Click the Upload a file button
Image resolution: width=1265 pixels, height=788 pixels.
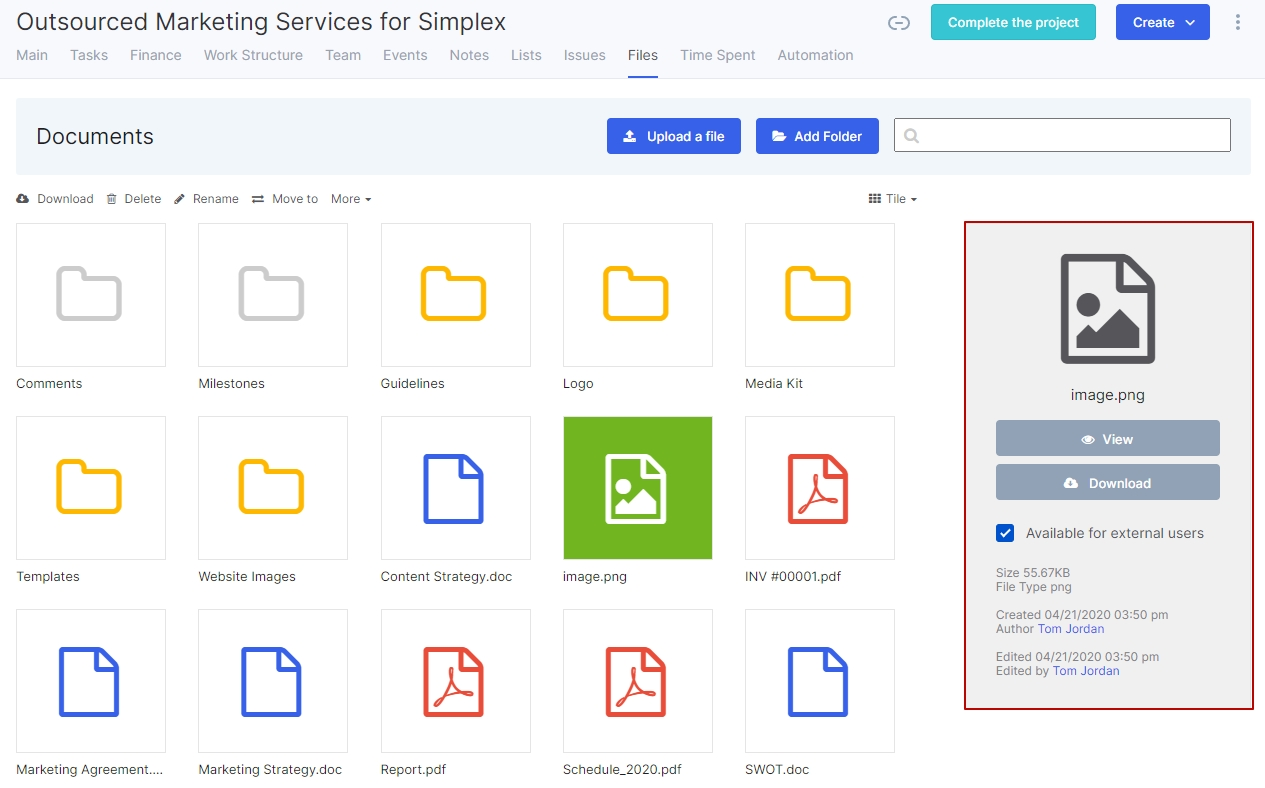[673, 136]
